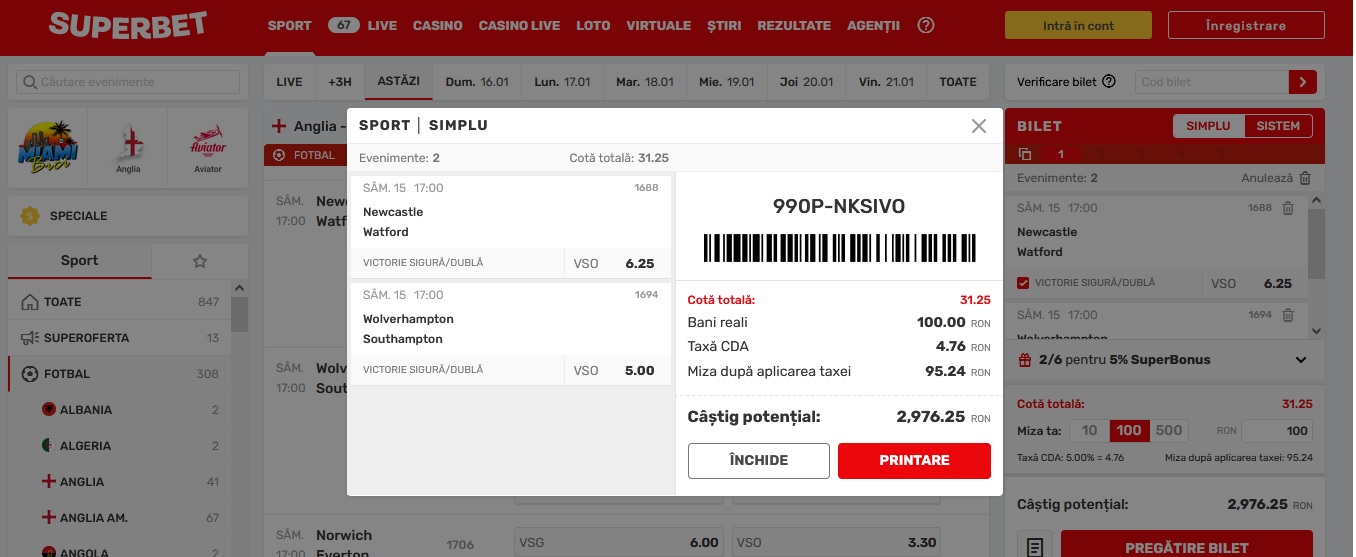Open the Anglia flag shortcut tile
This screenshot has height=557, width=1356.
point(128,148)
